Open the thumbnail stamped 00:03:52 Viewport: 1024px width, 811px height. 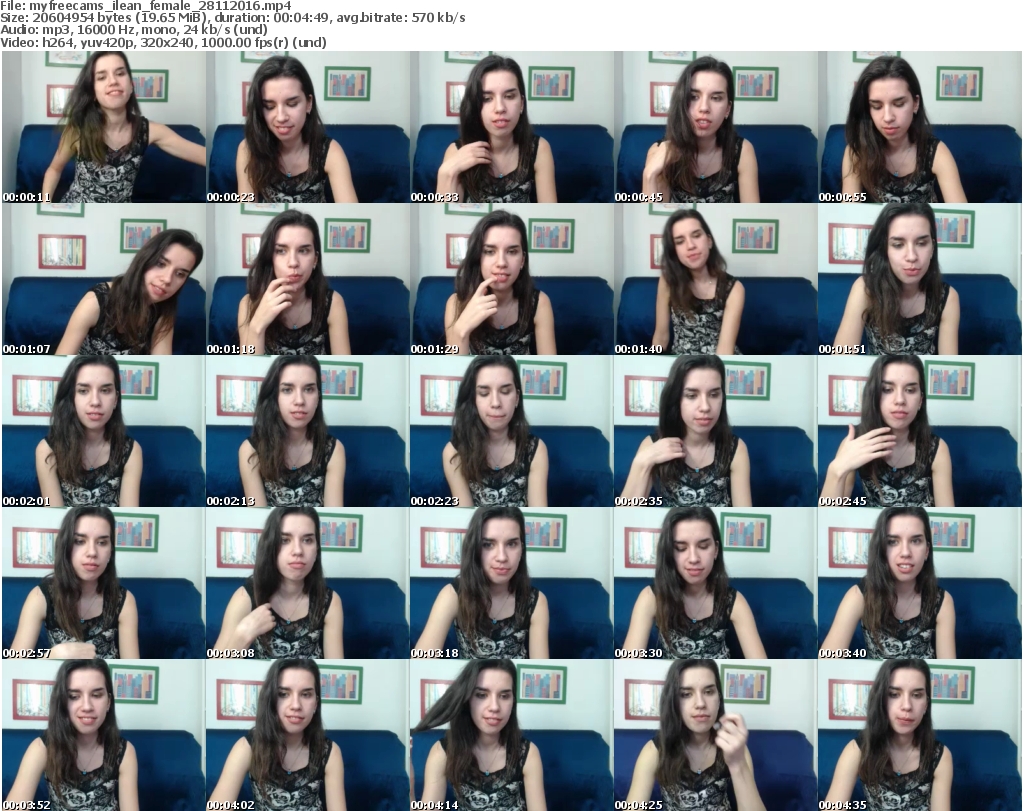click(x=104, y=735)
